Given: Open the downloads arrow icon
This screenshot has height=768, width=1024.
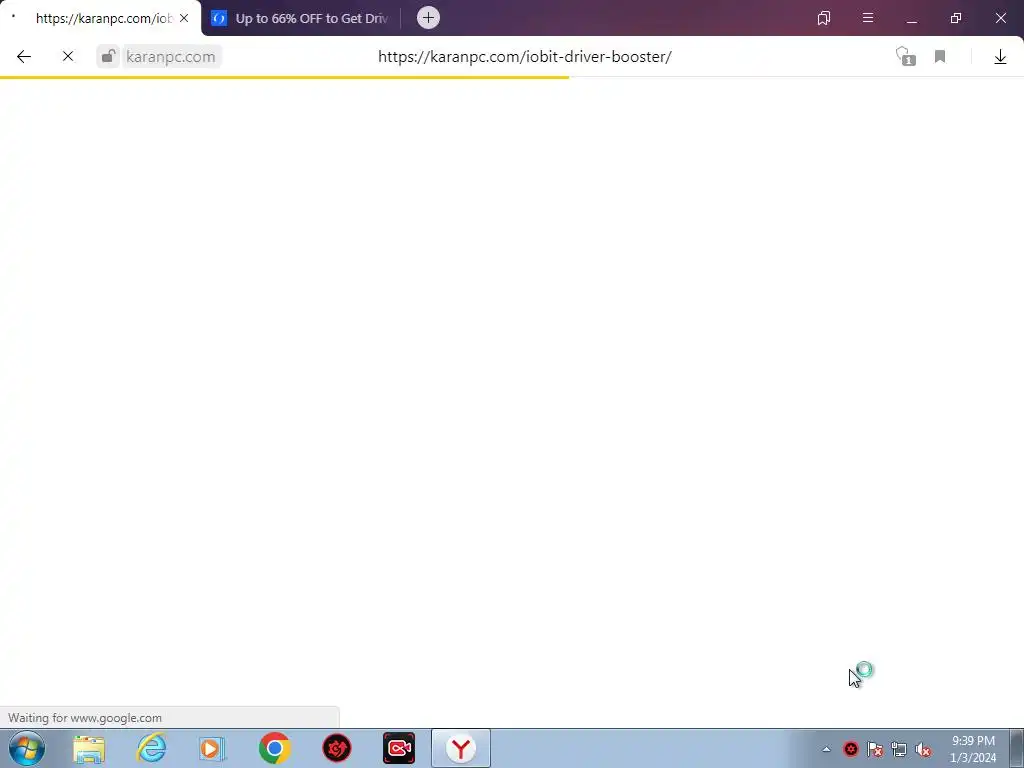Looking at the screenshot, I should click(1000, 57).
